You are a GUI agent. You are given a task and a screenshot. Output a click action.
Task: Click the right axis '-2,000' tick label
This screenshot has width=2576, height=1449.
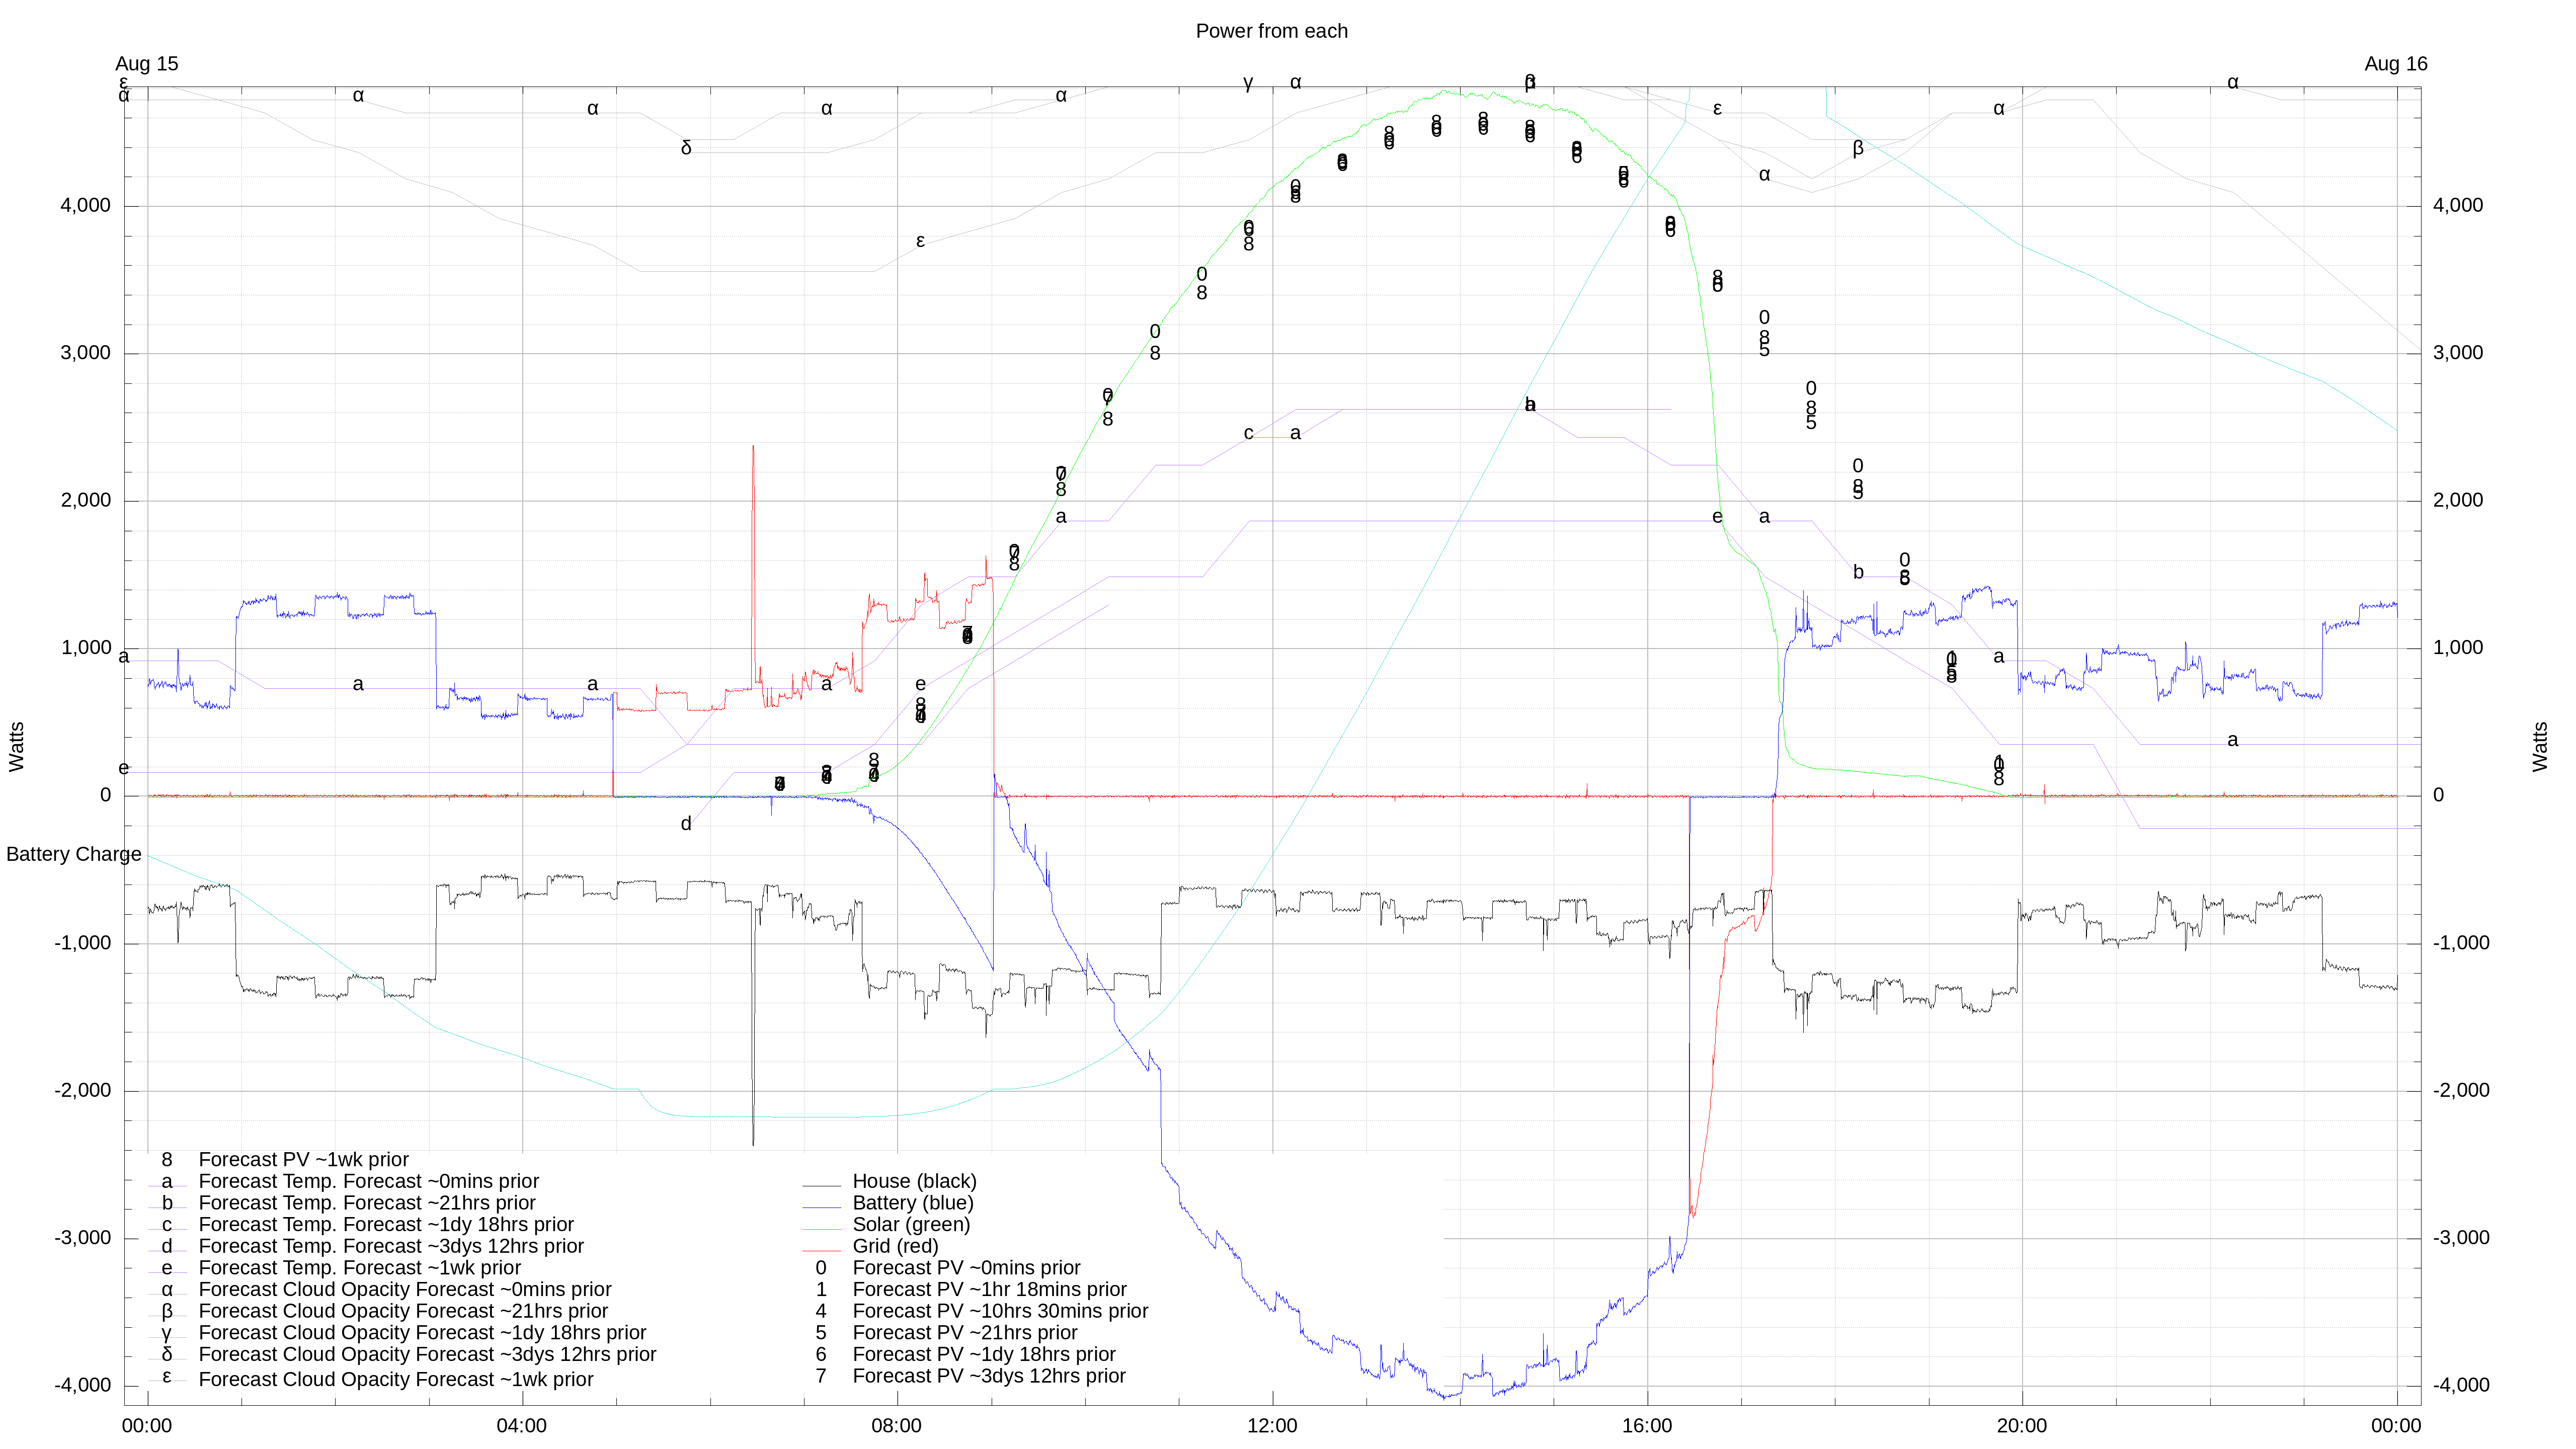[x=2461, y=1091]
